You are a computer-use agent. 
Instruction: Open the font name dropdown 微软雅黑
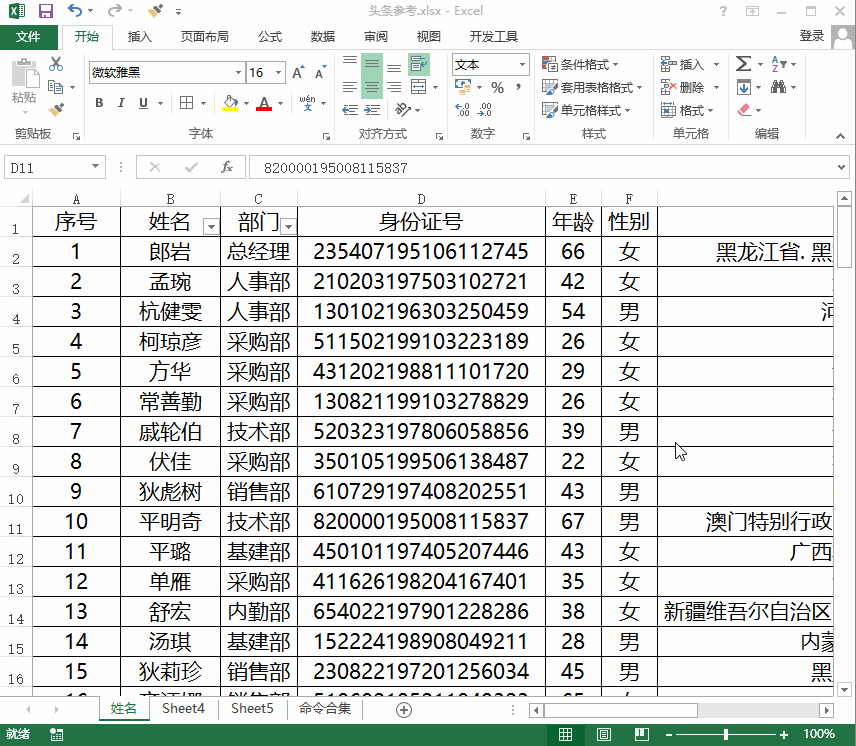238,73
